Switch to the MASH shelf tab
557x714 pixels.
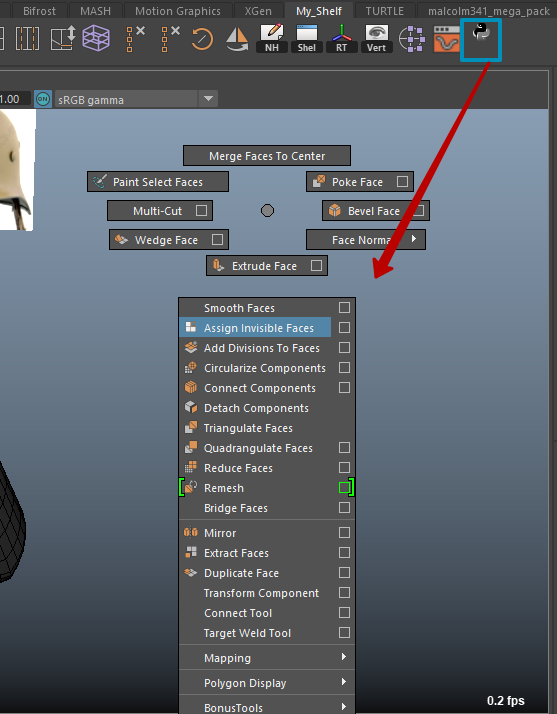(95, 10)
